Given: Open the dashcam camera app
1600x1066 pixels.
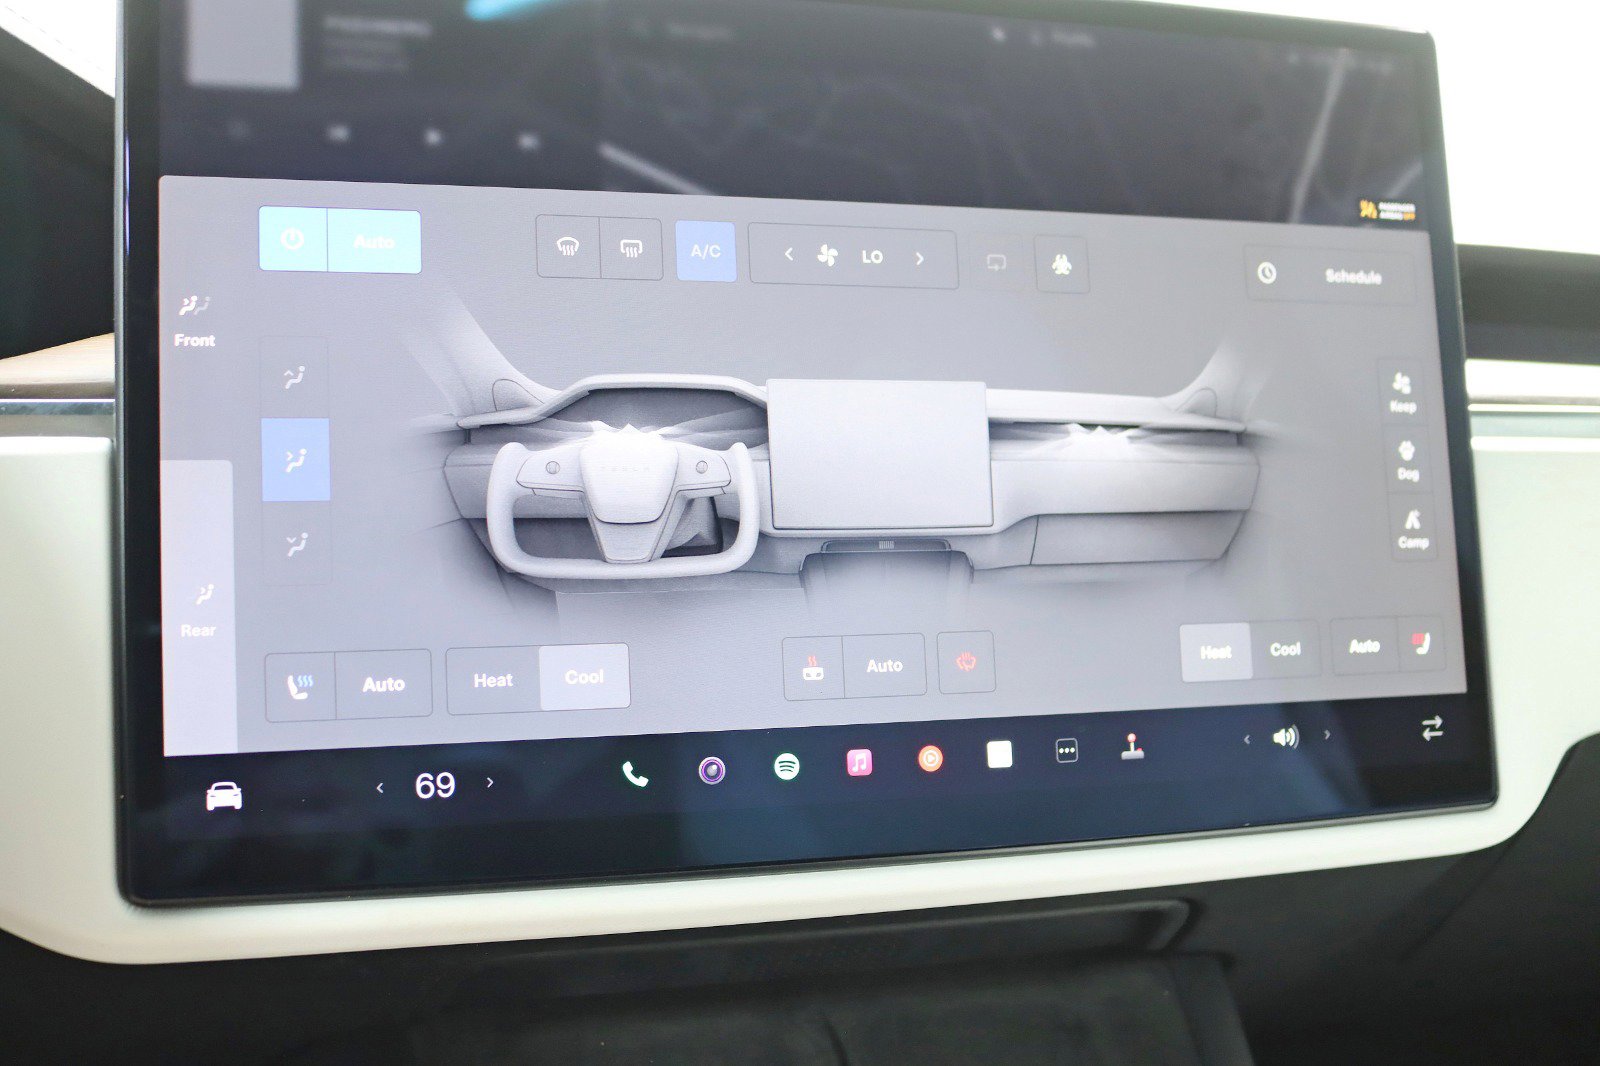Looking at the screenshot, I should (712, 770).
